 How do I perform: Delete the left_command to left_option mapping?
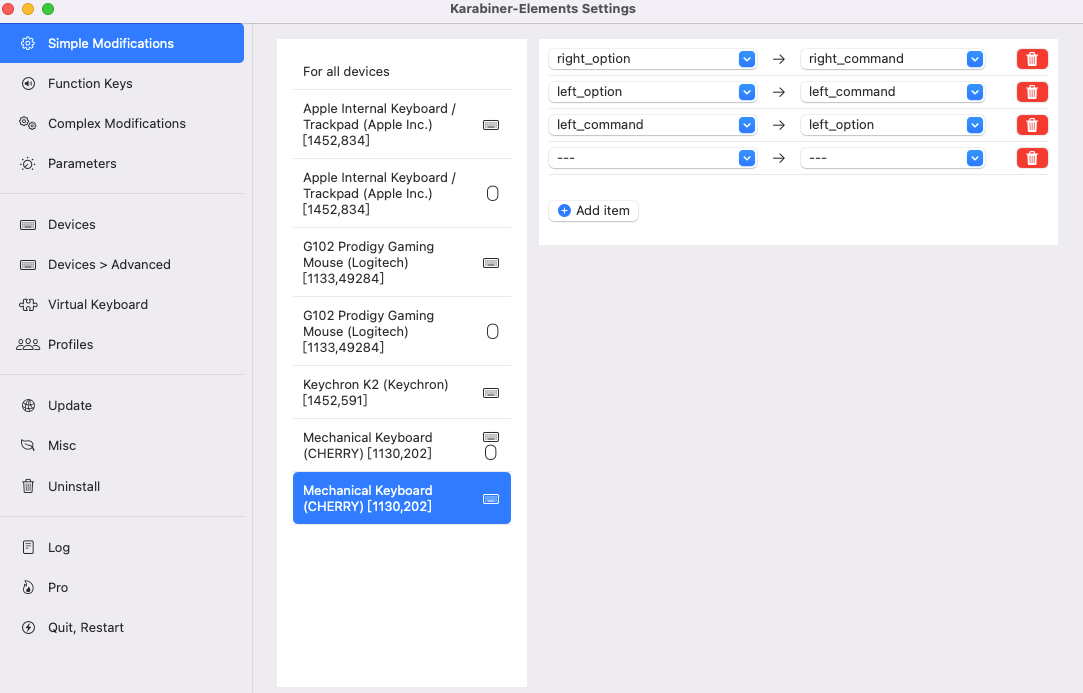(x=1032, y=125)
